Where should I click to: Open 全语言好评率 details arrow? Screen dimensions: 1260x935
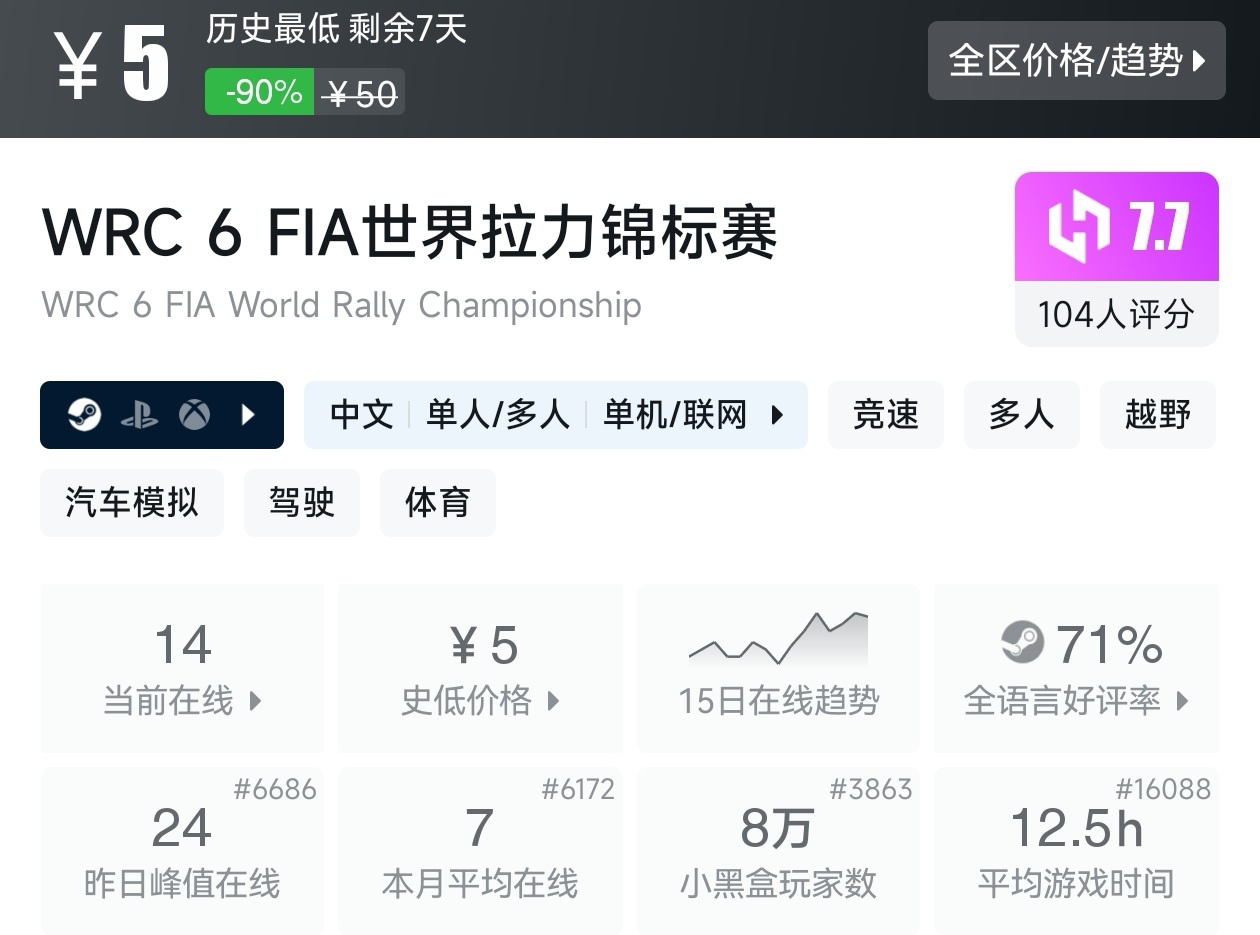coord(1182,701)
